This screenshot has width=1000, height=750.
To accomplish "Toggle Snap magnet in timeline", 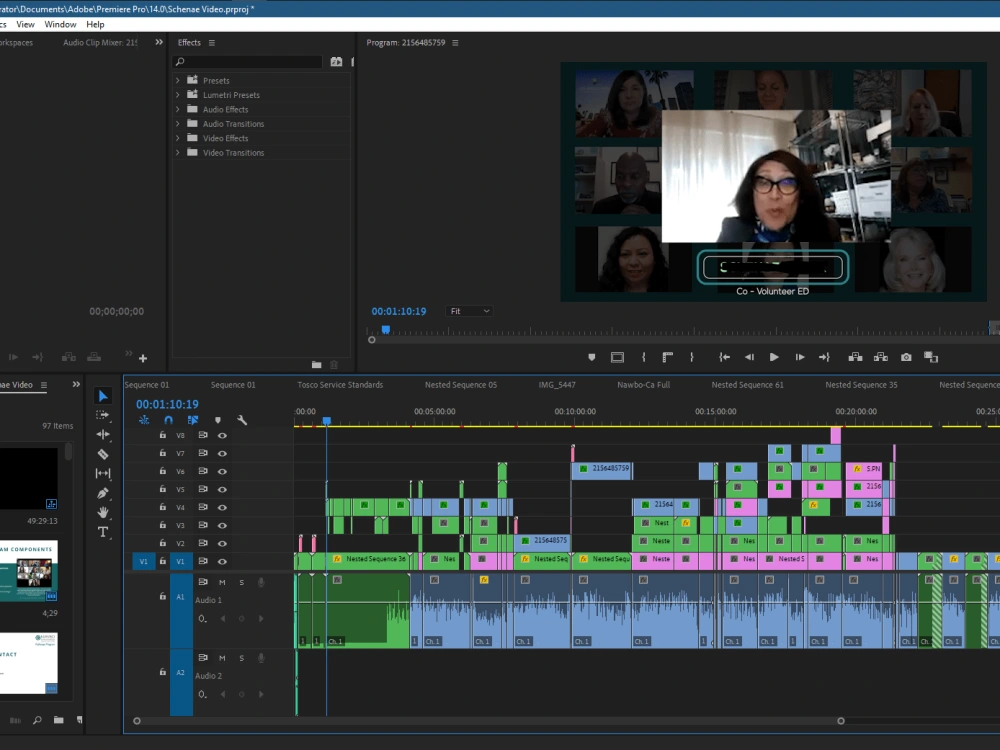I will click(x=168, y=420).
